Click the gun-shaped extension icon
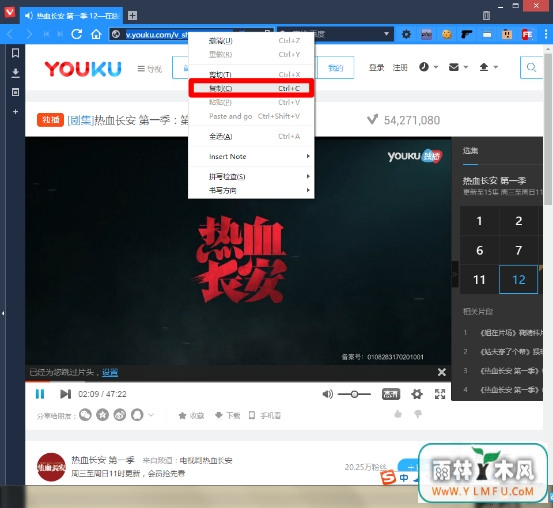 (467, 34)
